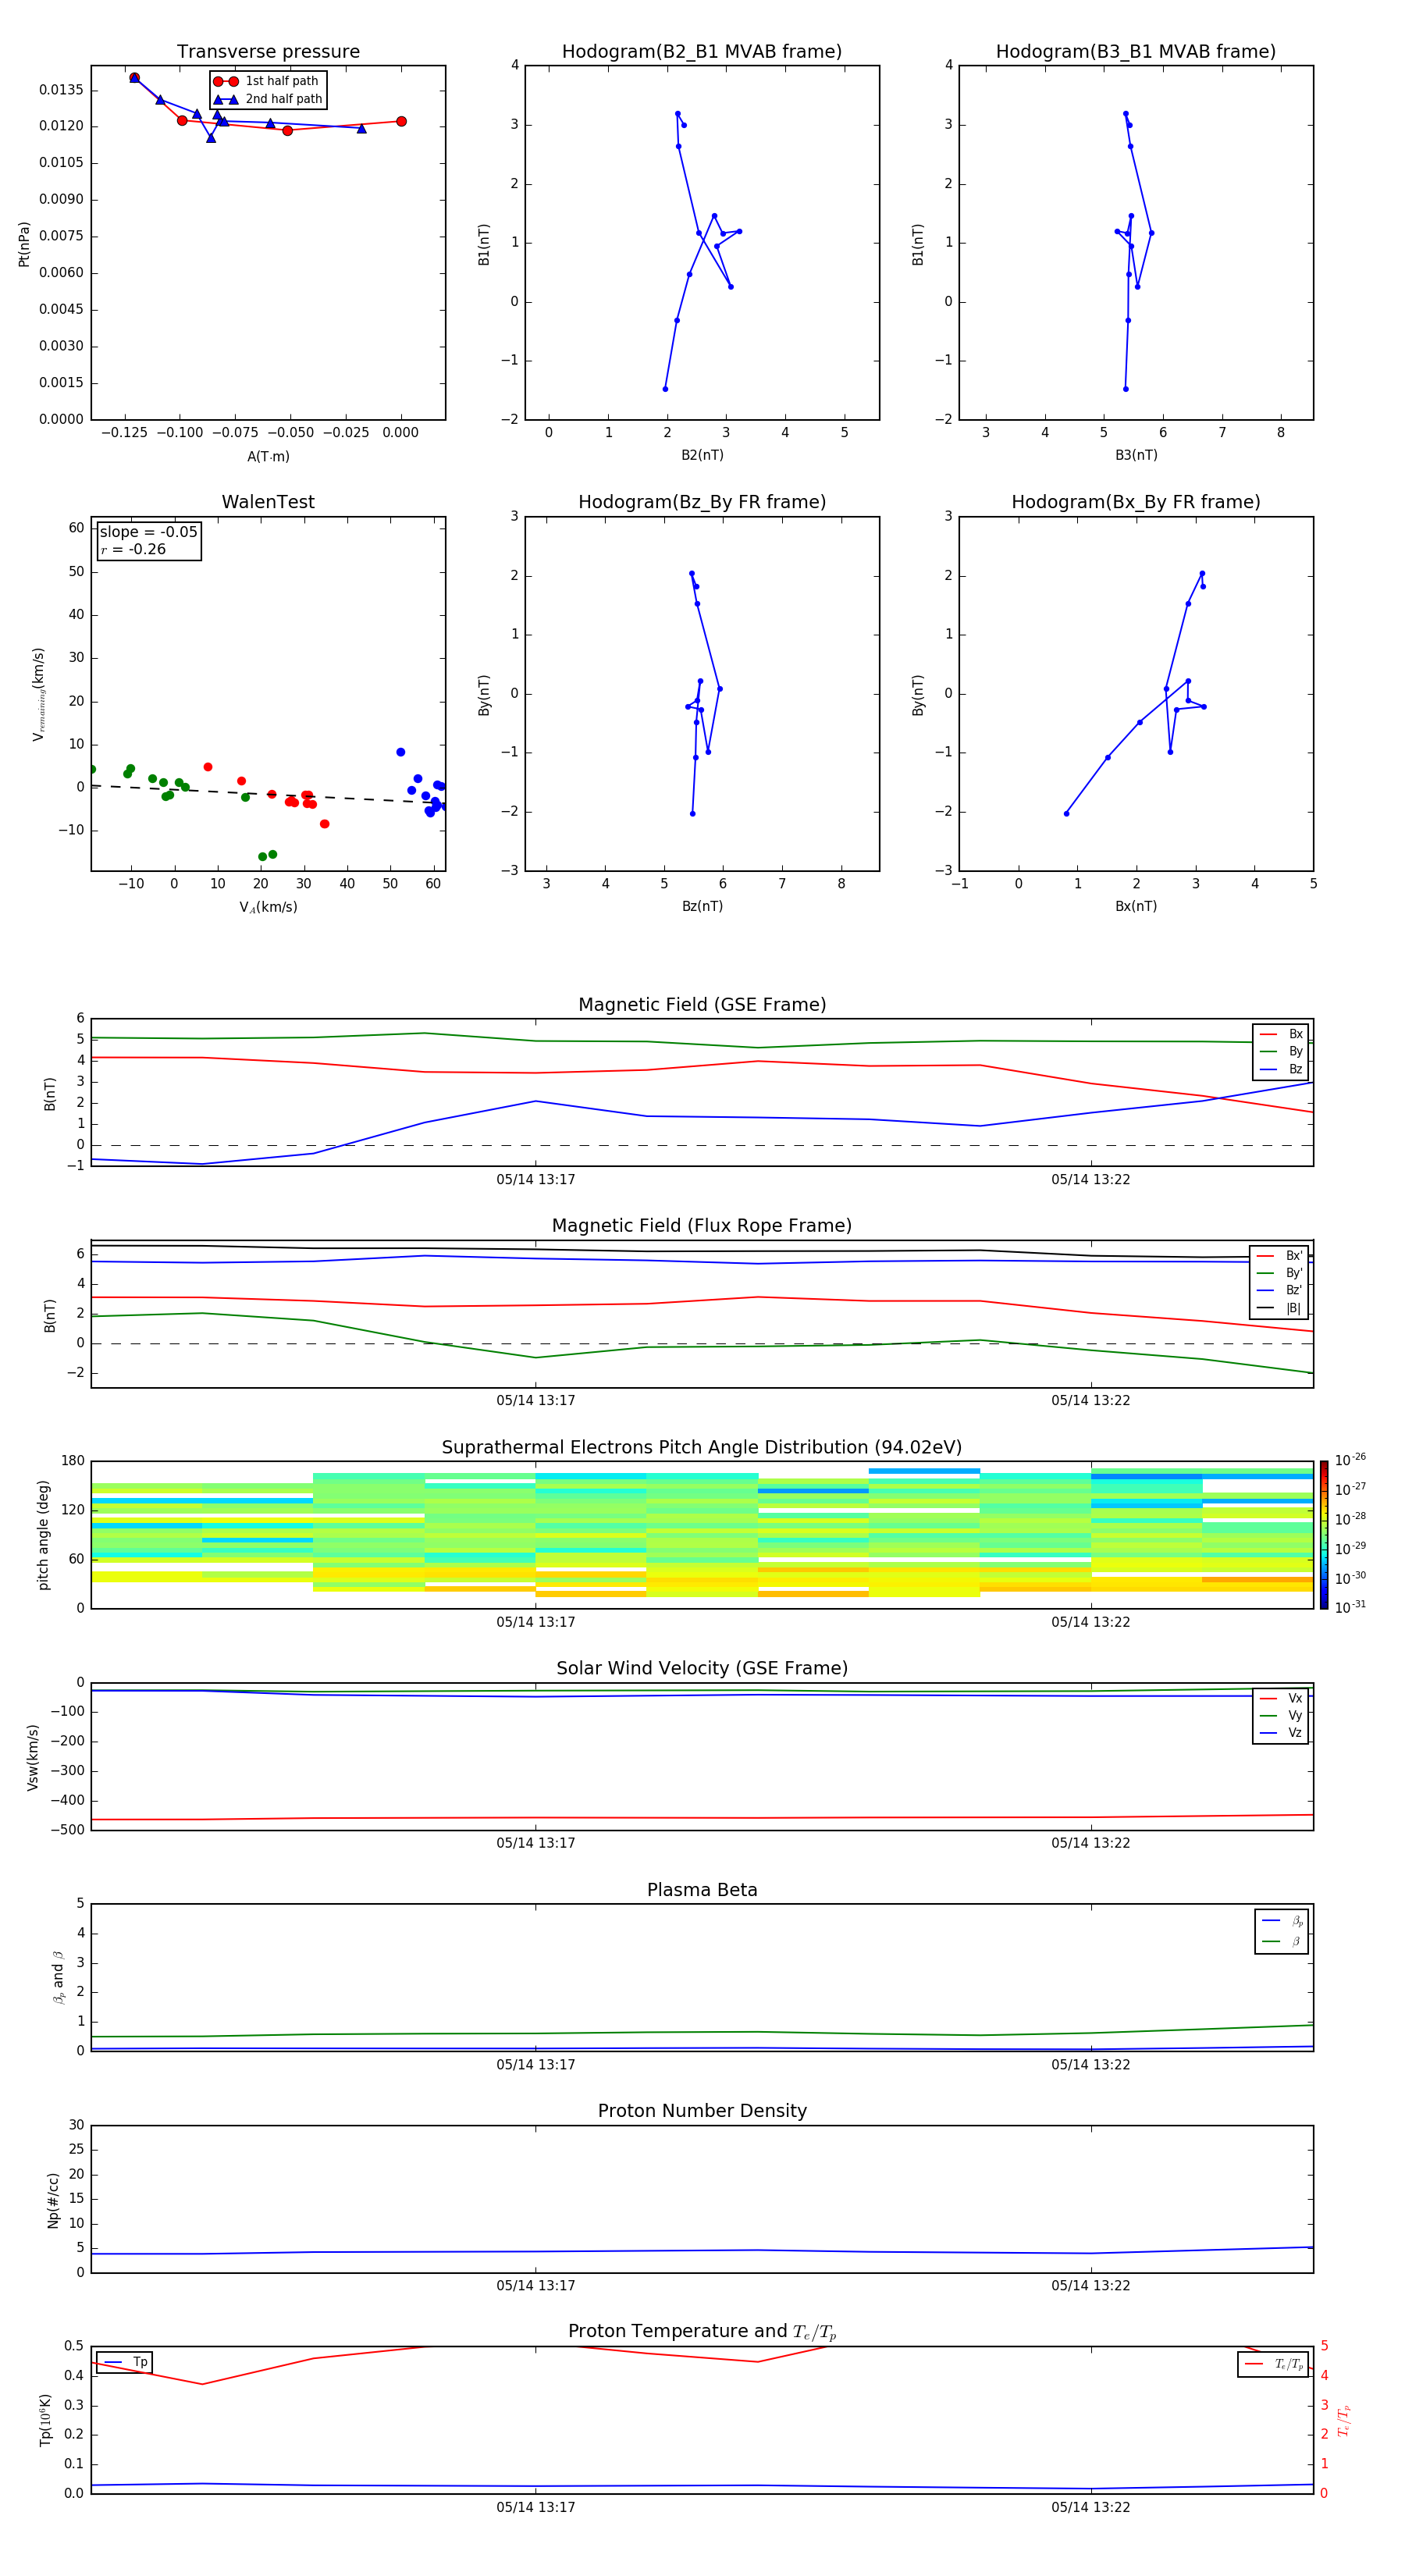Click the Magnetic Field (Flux Rope Frame) title

701,1226
